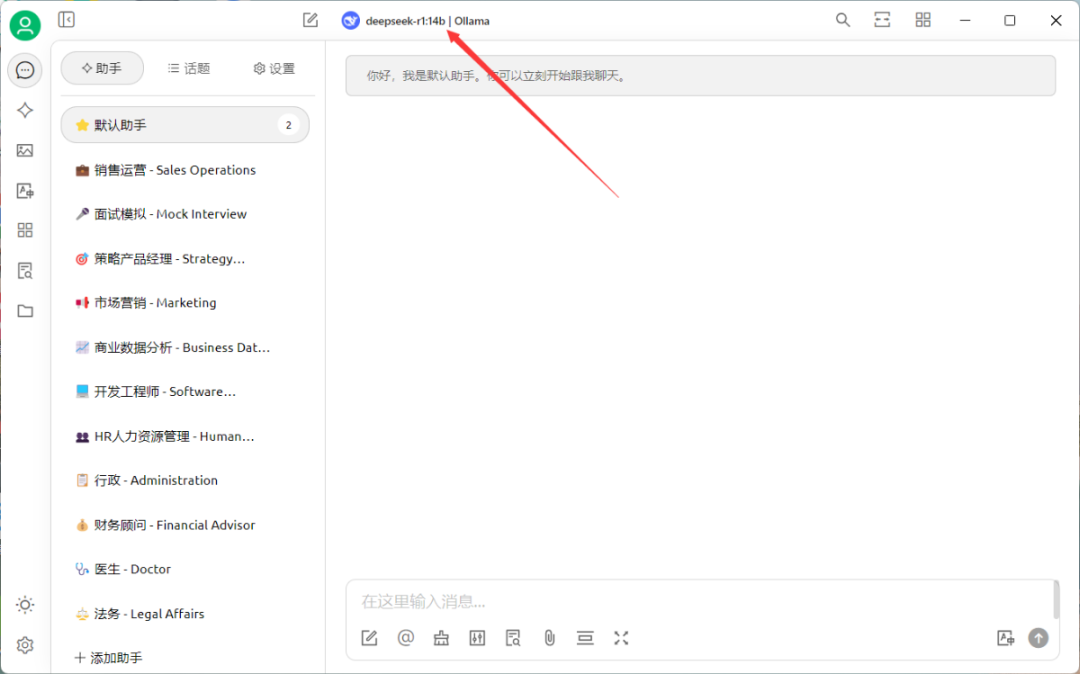Click the paperclip attachment icon
This screenshot has width=1080, height=674.
(x=549, y=638)
